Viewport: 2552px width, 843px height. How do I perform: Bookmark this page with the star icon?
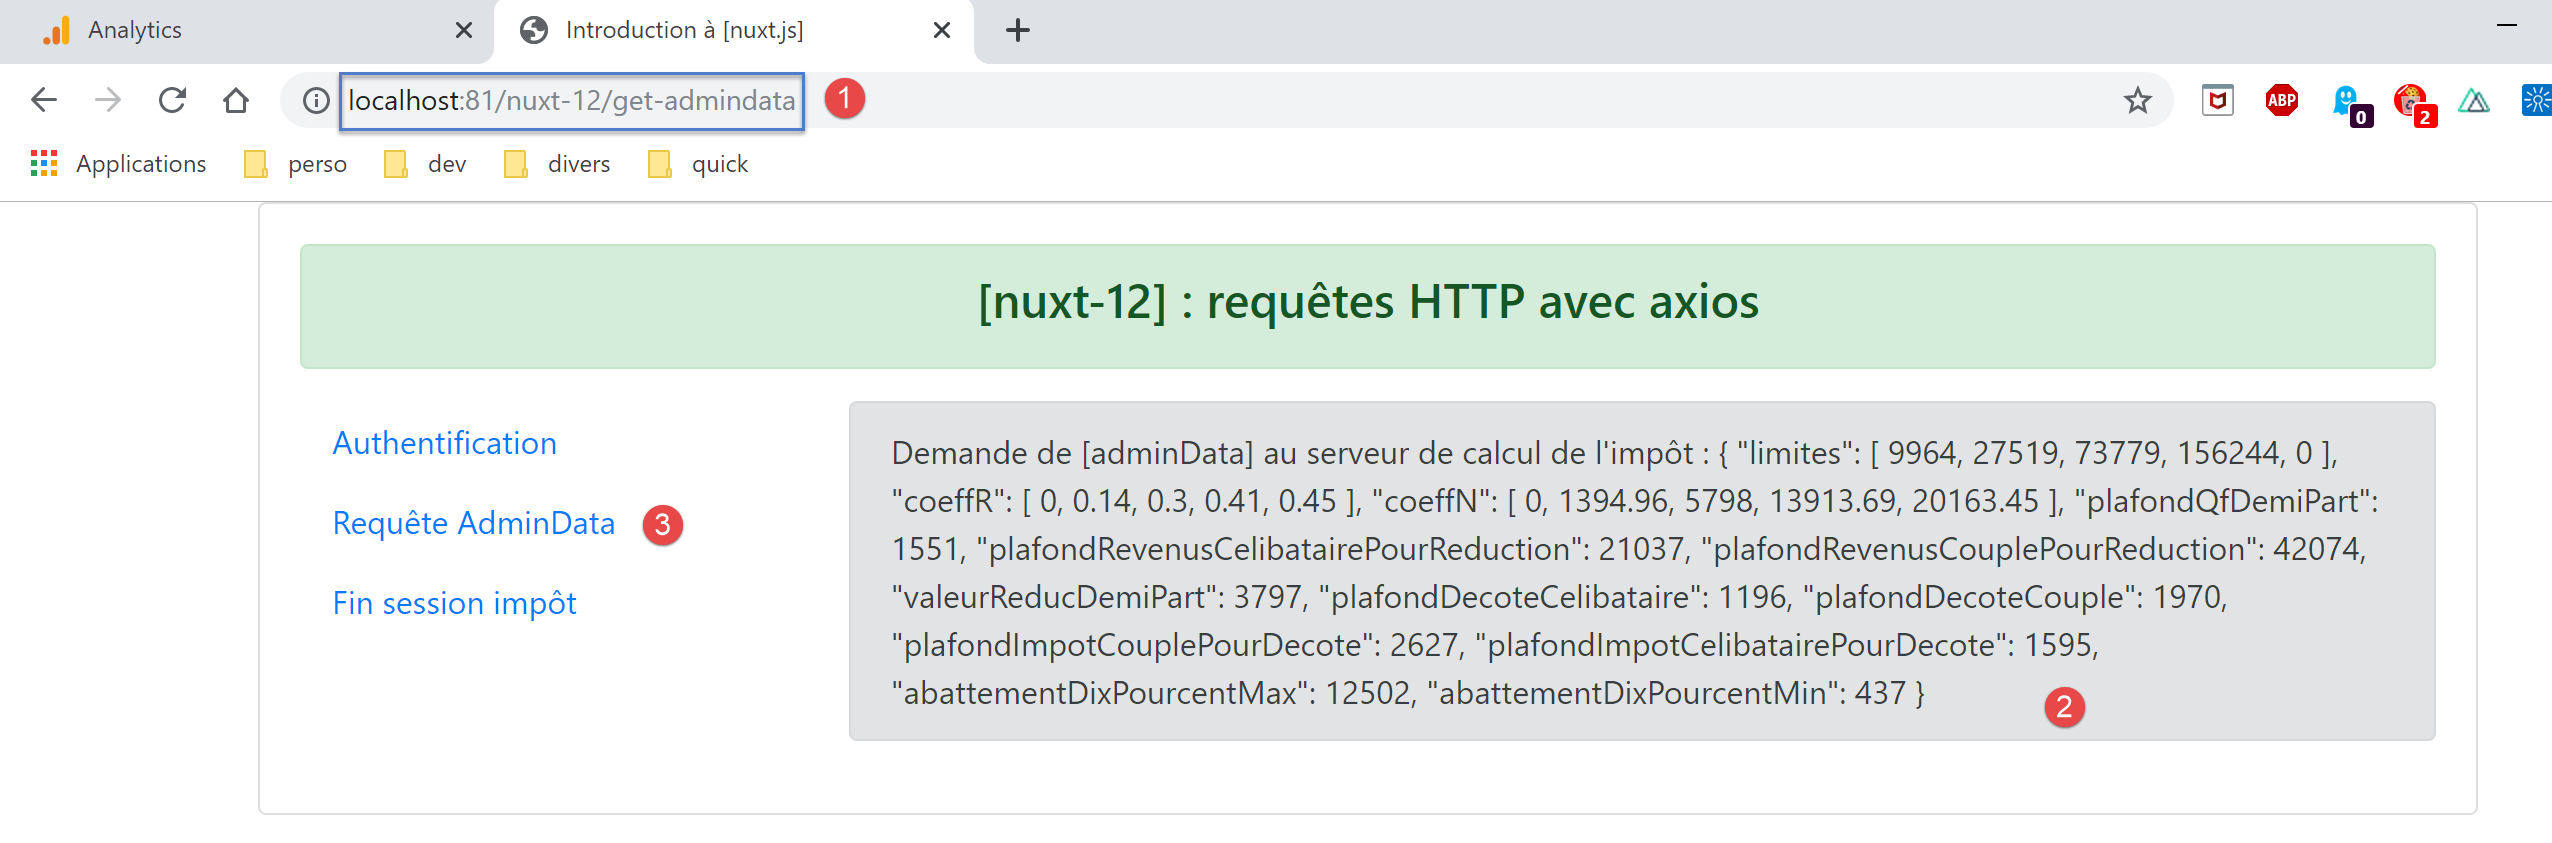(x=2137, y=100)
